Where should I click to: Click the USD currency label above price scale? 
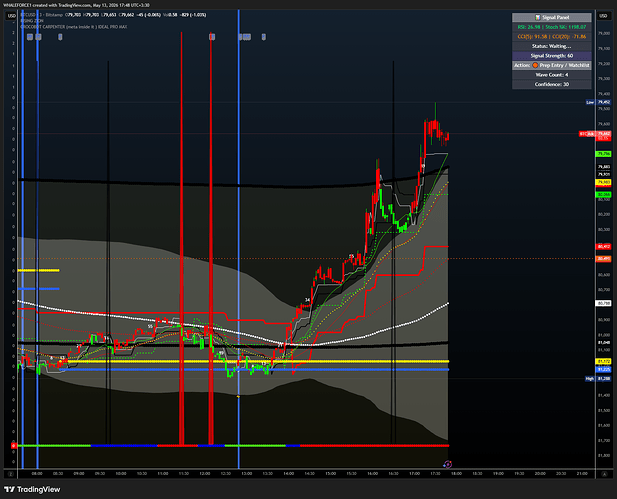[x=603, y=16]
